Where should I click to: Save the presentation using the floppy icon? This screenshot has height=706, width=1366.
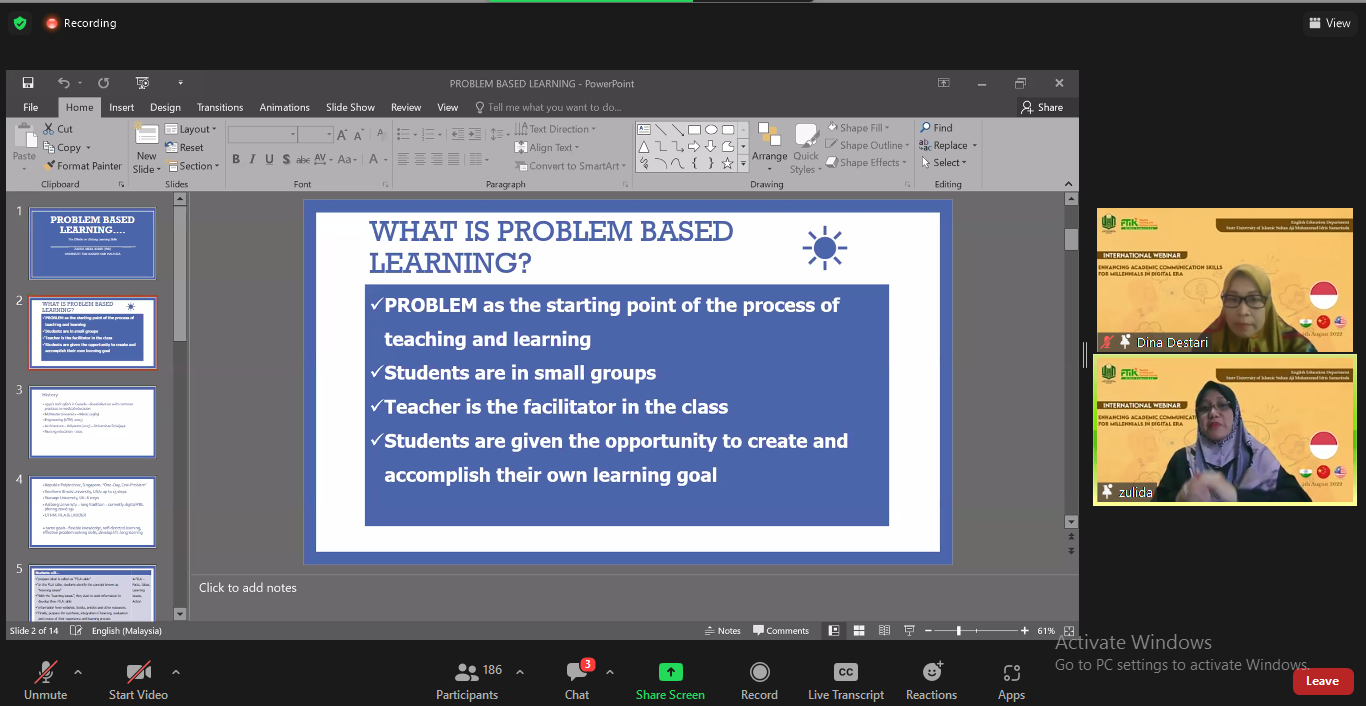click(28, 83)
